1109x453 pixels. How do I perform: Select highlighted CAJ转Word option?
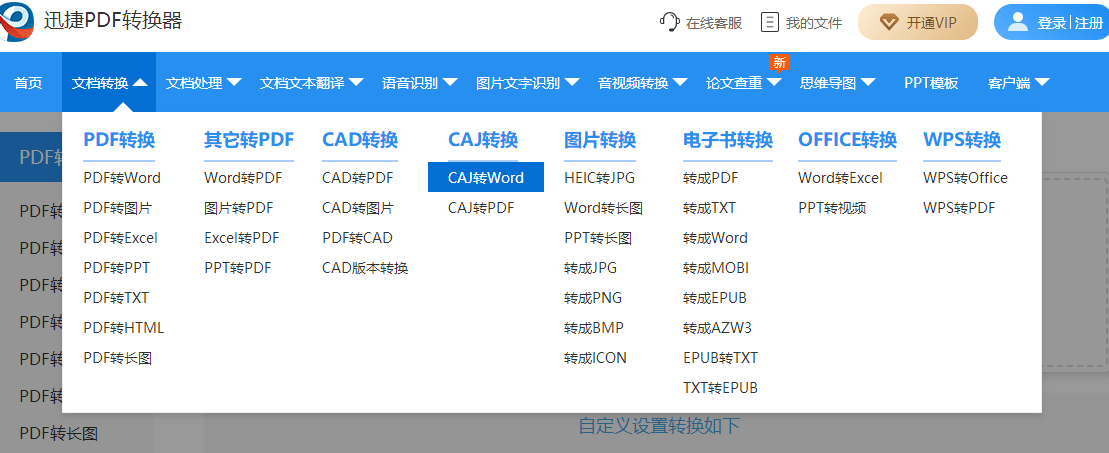point(486,177)
